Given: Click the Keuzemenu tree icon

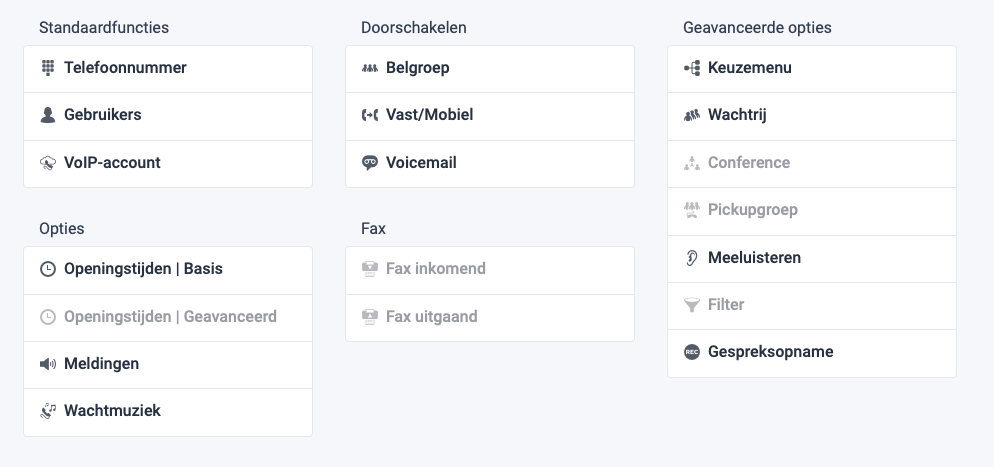Looking at the screenshot, I should point(692,68).
